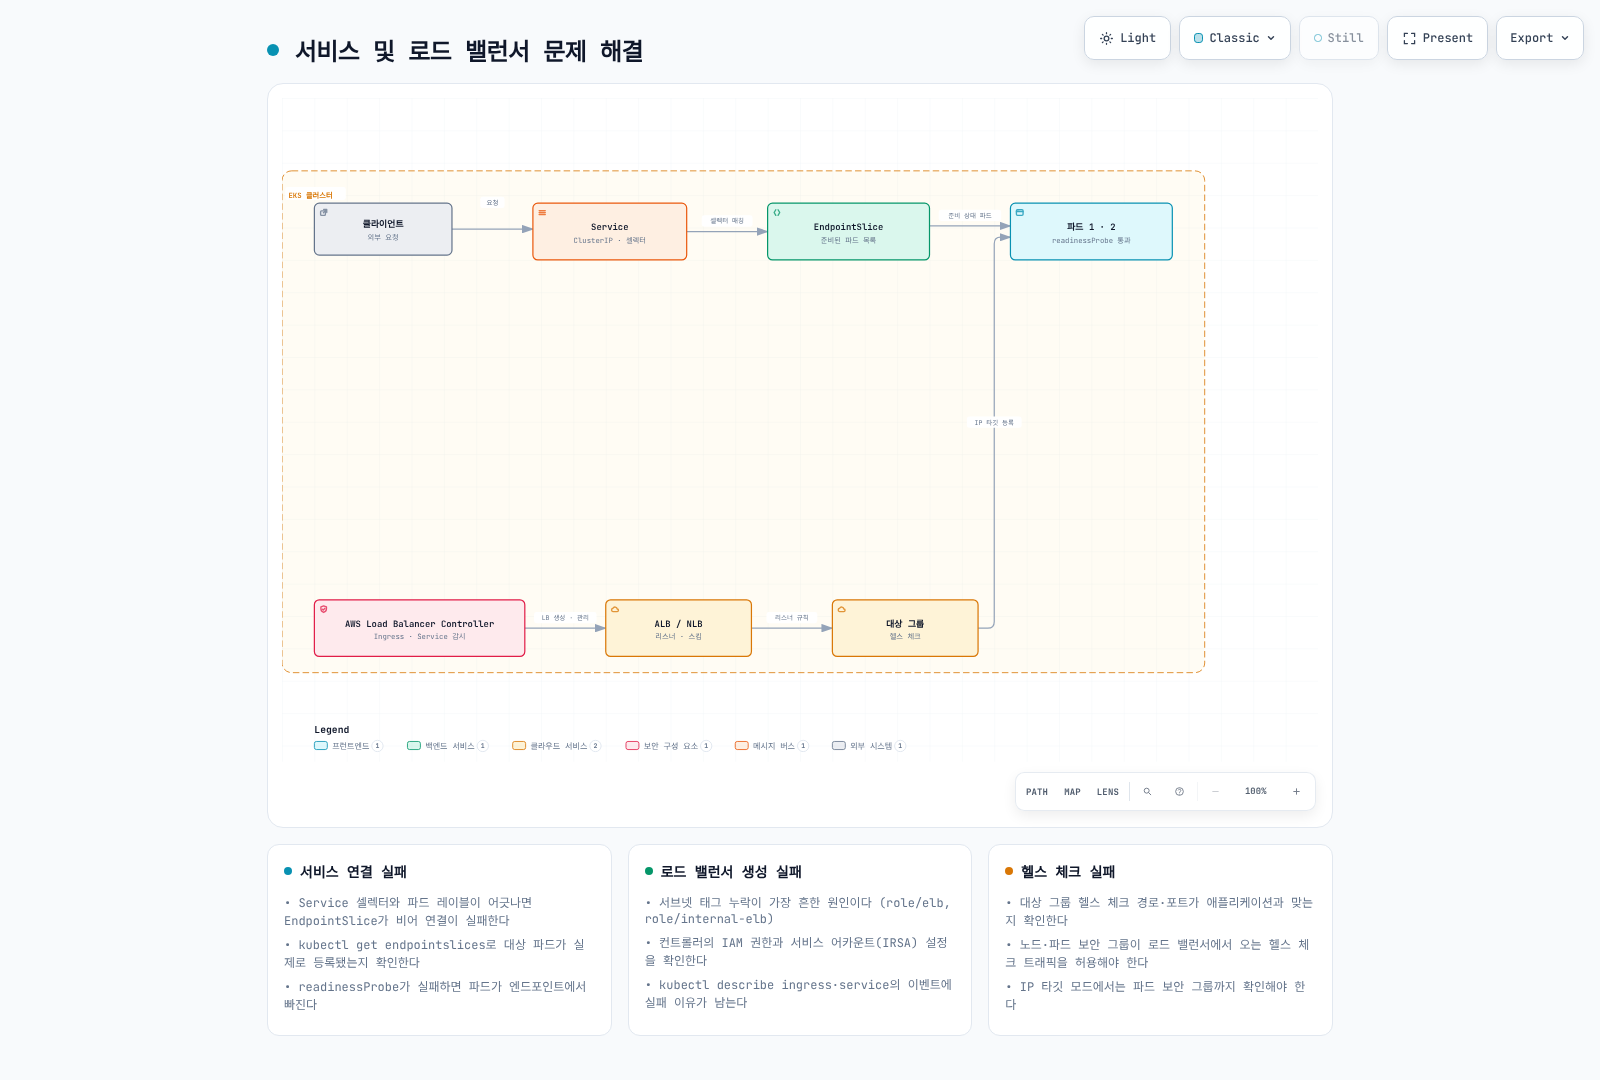1600x1080 pixels.
Task: Click the page title 서비스 및 로드 밸런서 문제 해결
Action: 469,51
